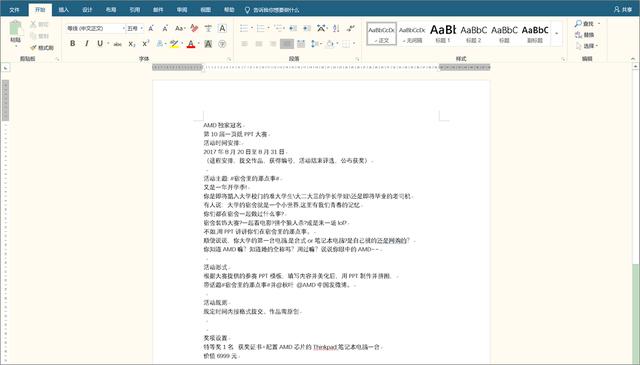Decrease font size with the shrink font icon

[165, 28]
